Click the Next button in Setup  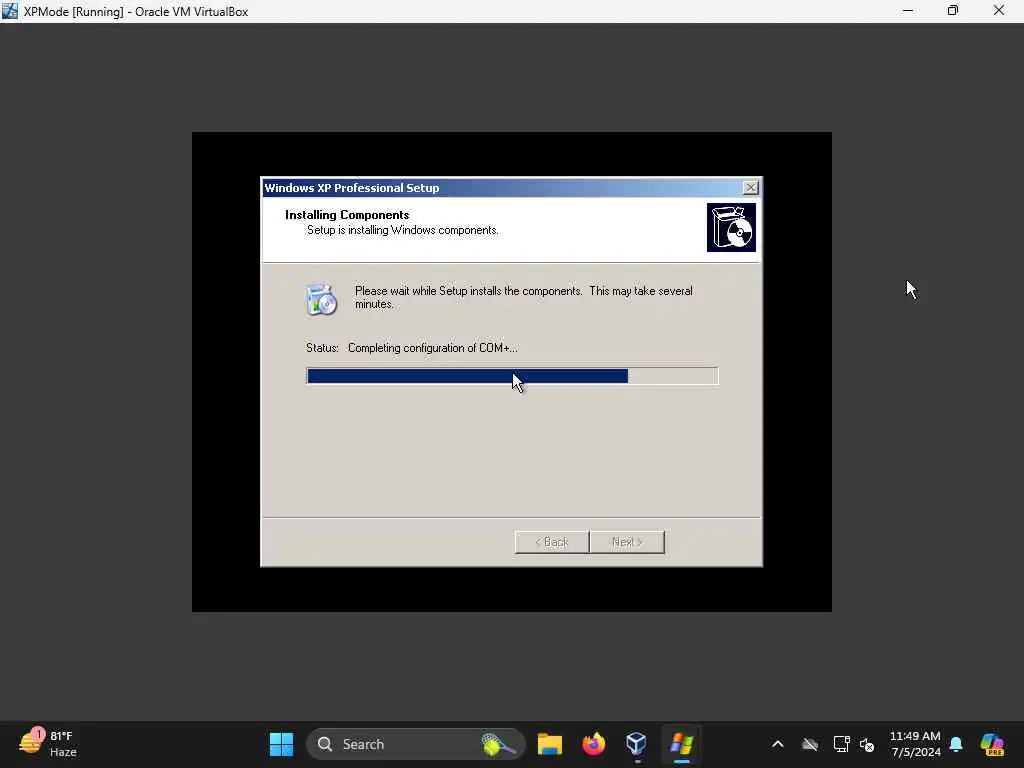point(627,542)
